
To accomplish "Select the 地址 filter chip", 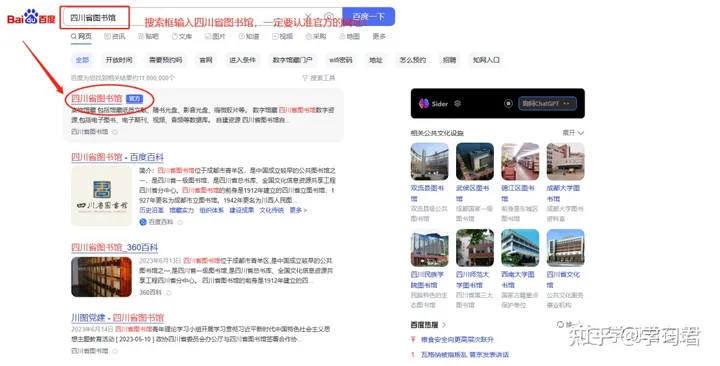I will 376,60.
